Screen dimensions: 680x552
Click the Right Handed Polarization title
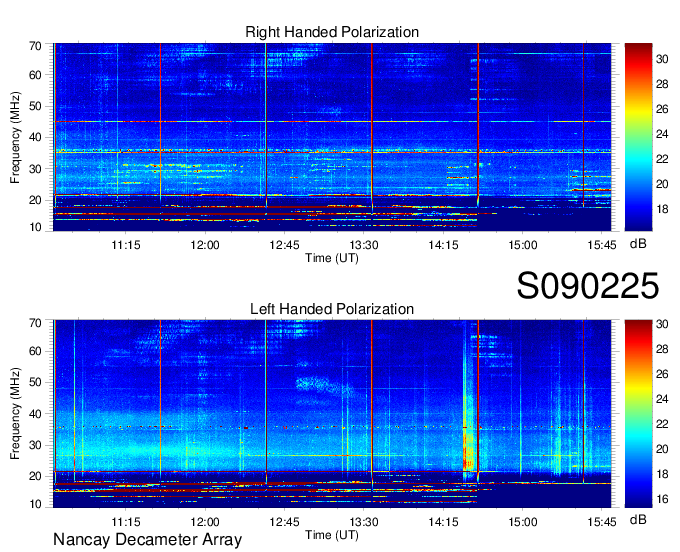332,32
